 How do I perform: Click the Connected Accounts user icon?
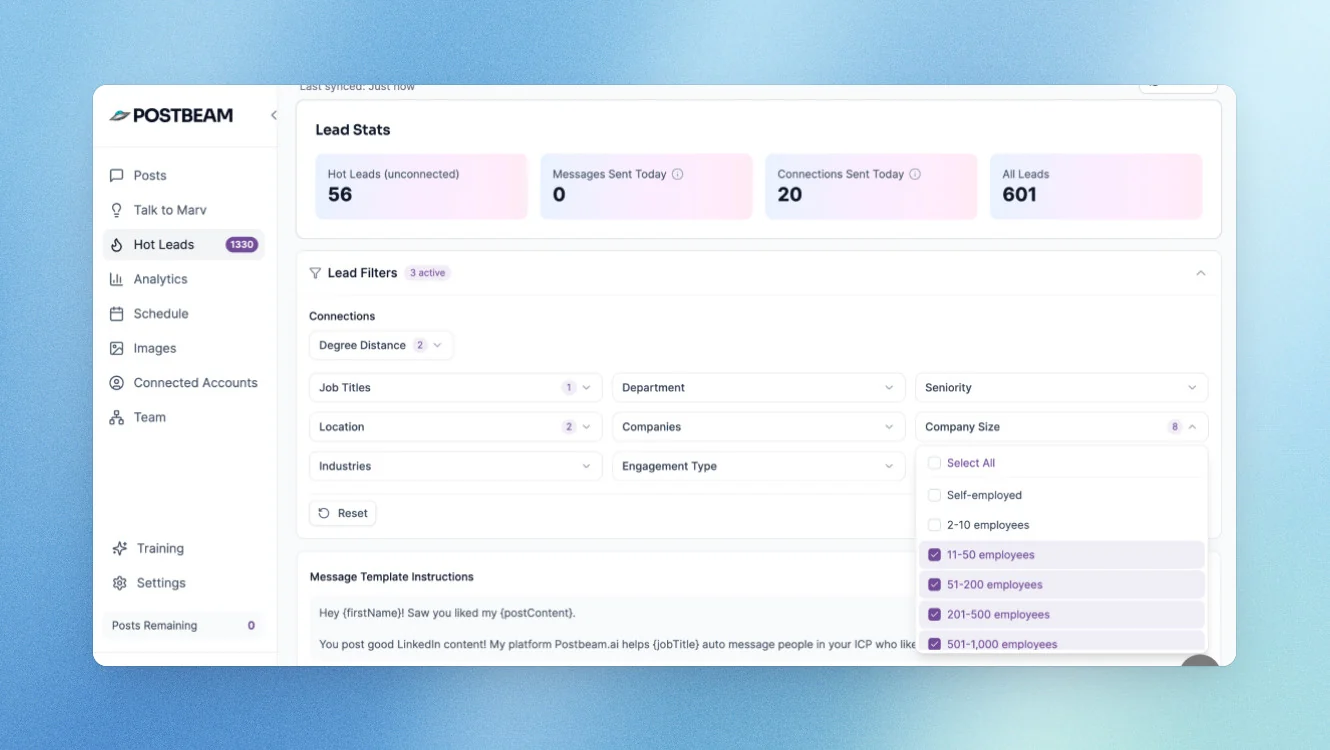117,383
